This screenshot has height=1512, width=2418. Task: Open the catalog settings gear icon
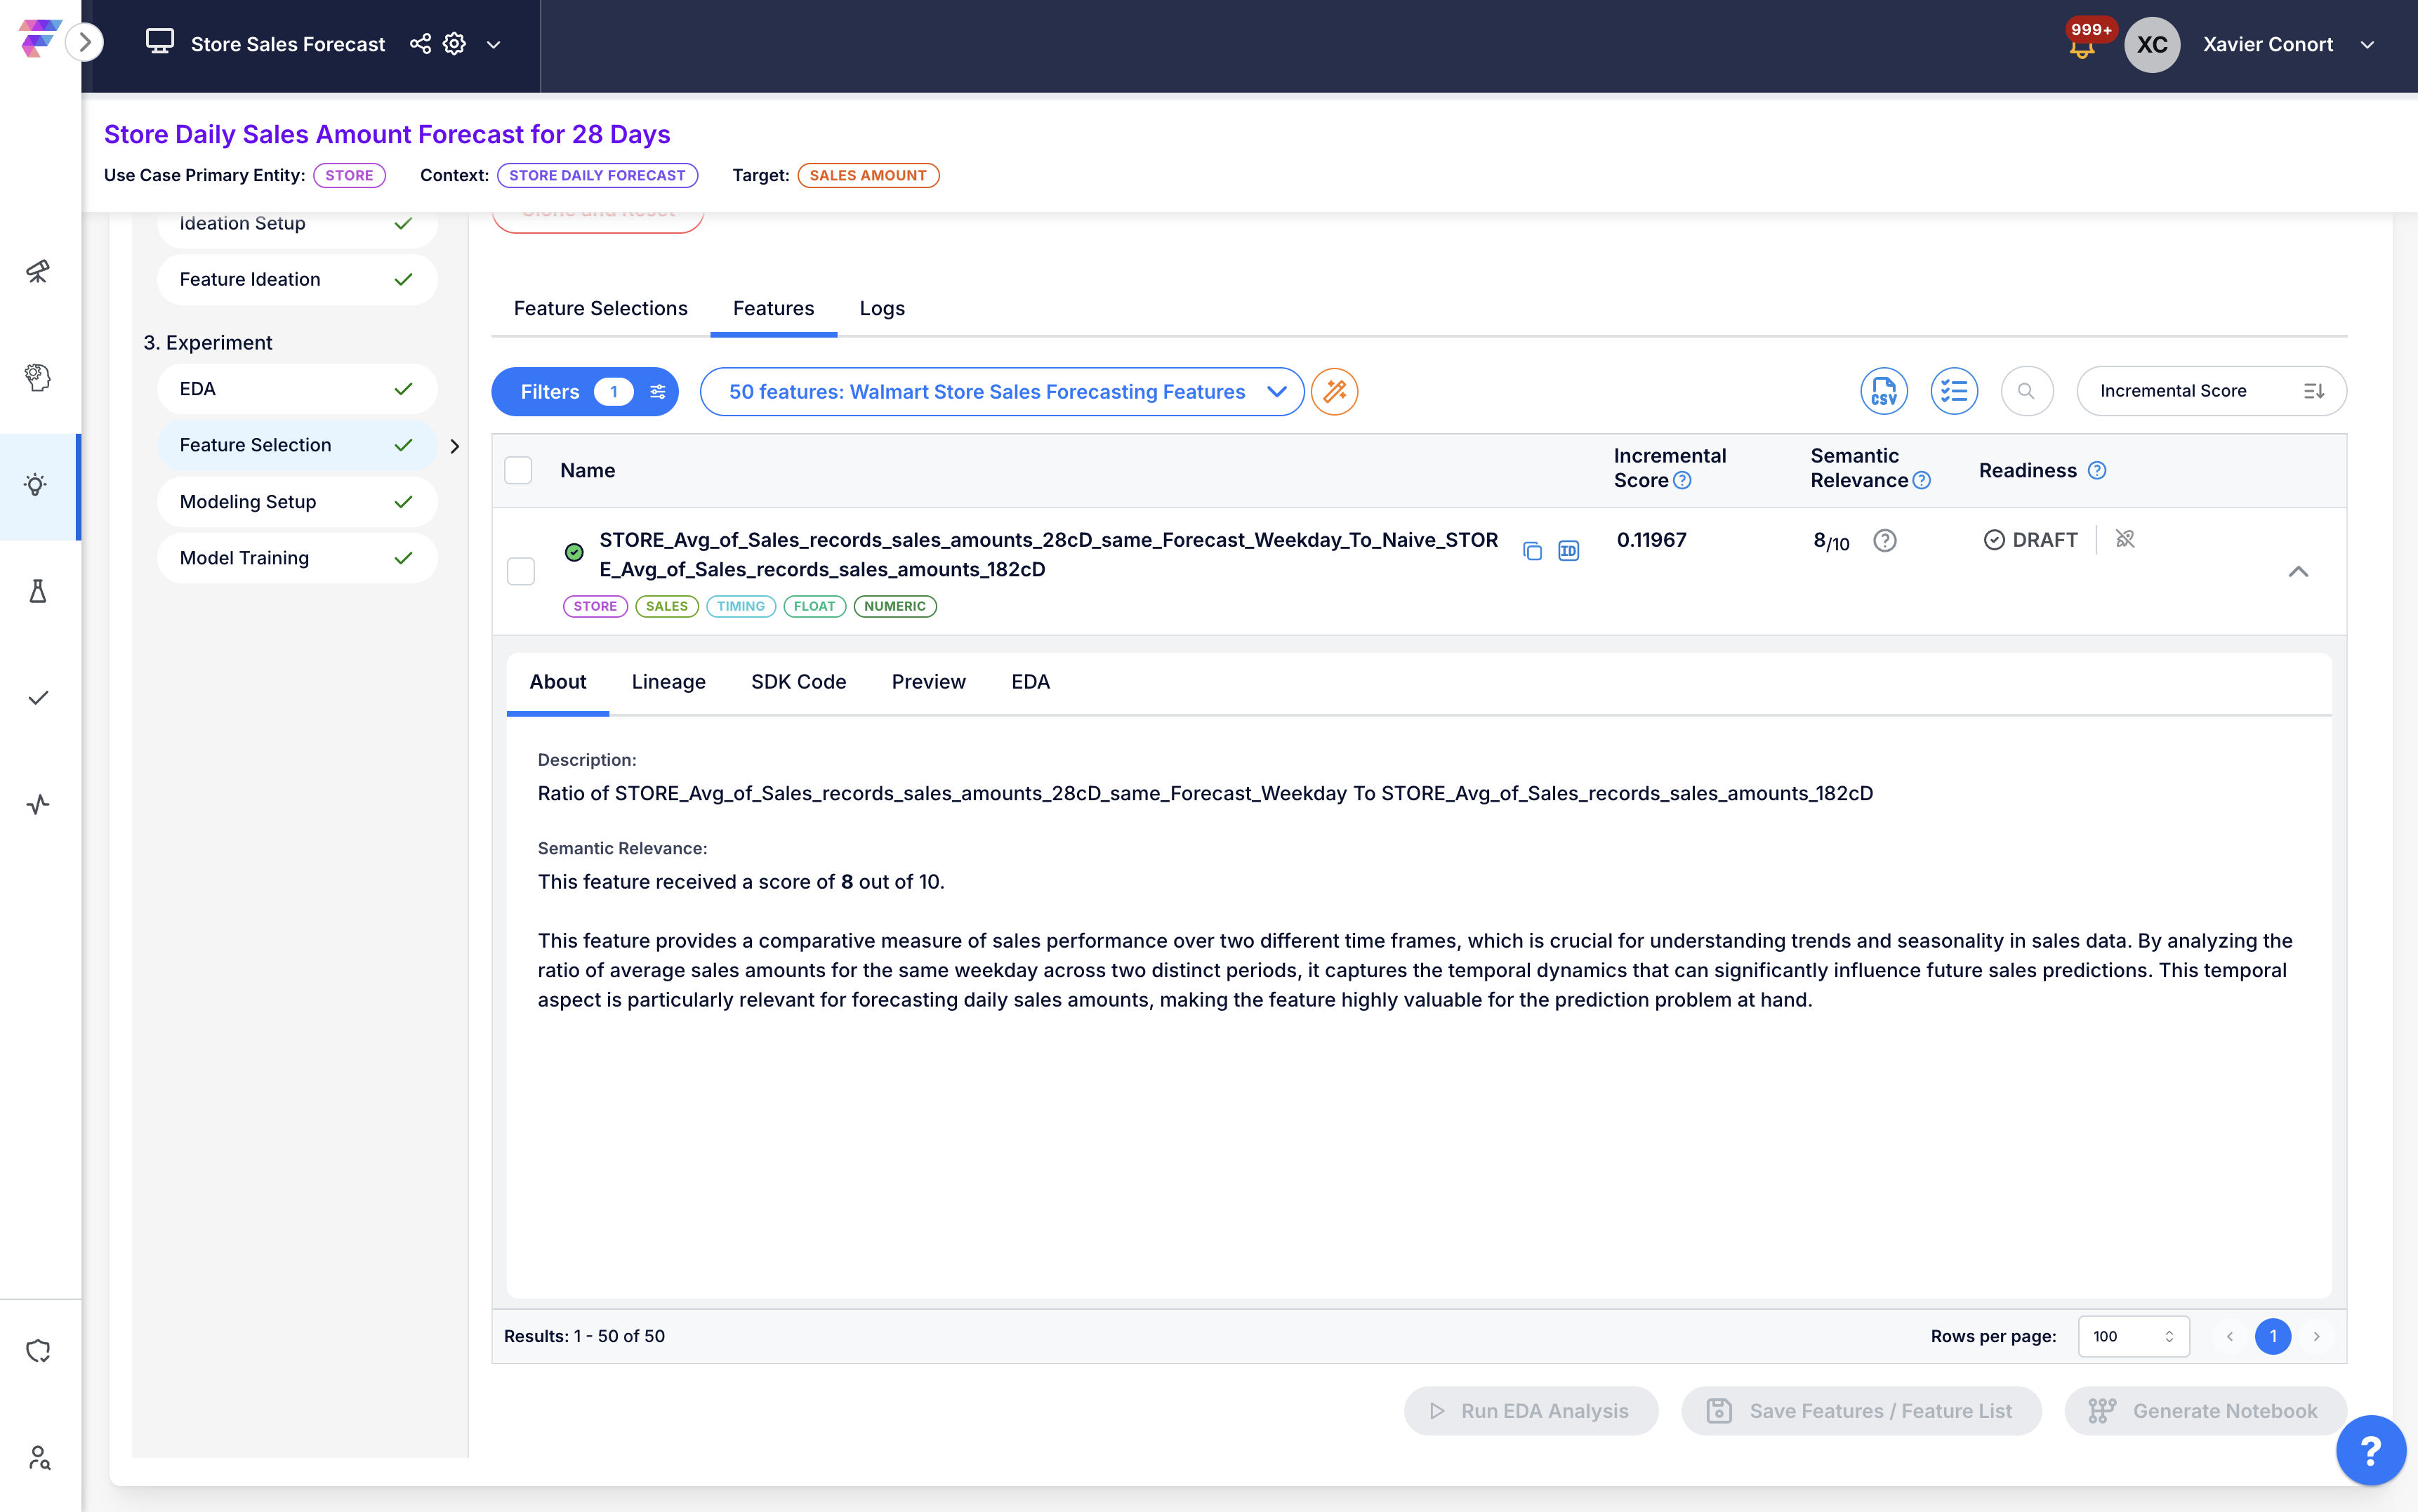[x=454, y=44]
